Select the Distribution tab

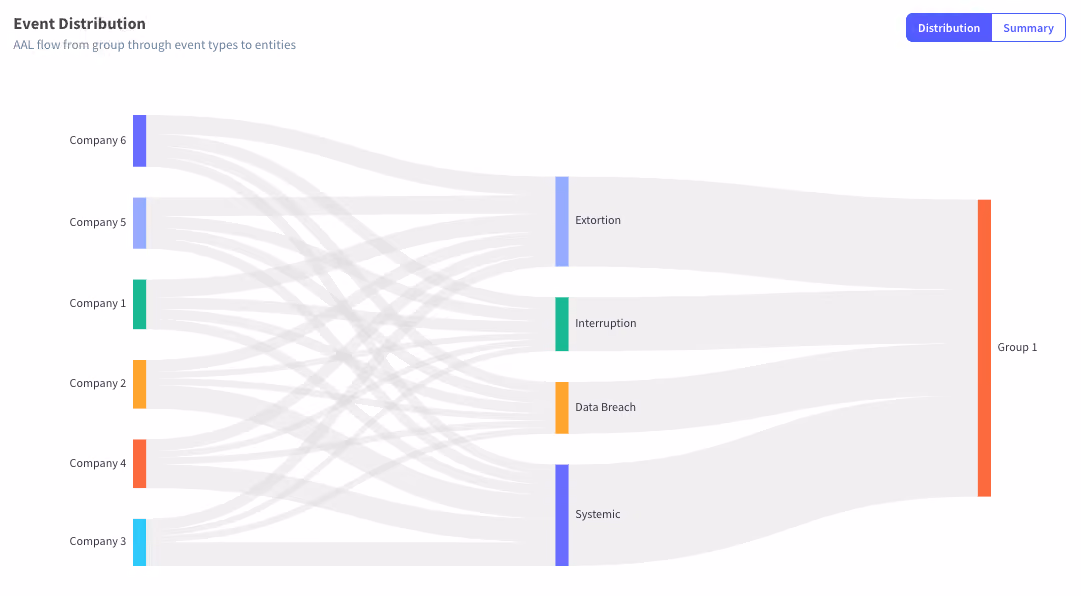point(949,28)
